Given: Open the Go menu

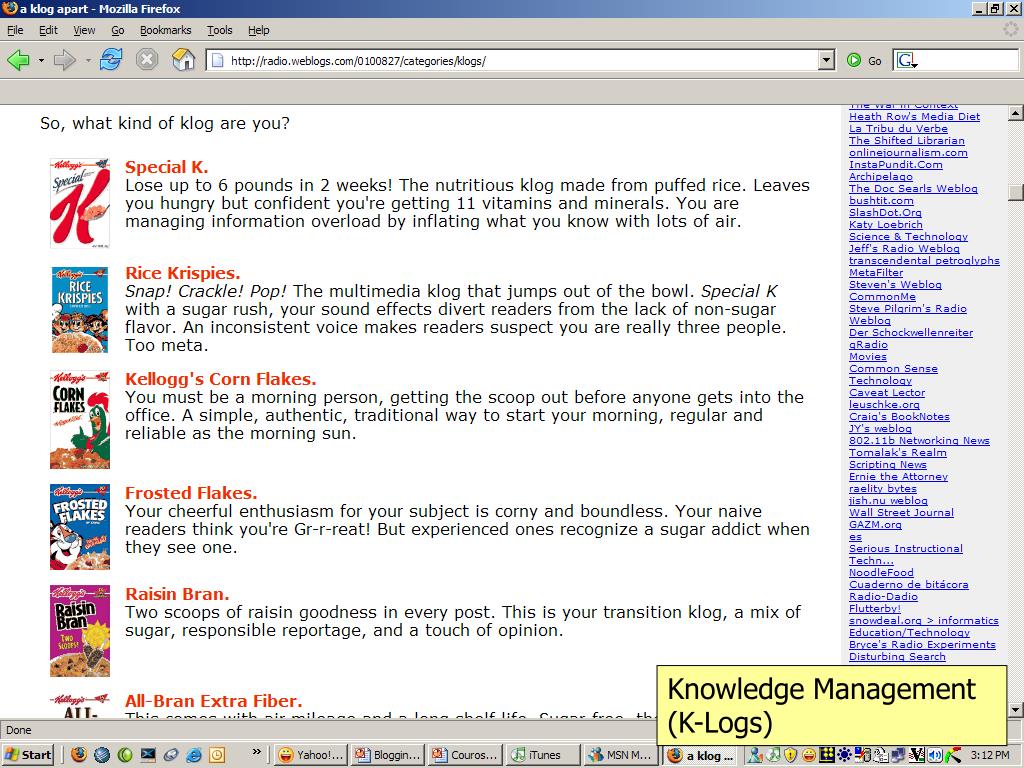Looking at the screenshot, I should (x=118, y=30).
